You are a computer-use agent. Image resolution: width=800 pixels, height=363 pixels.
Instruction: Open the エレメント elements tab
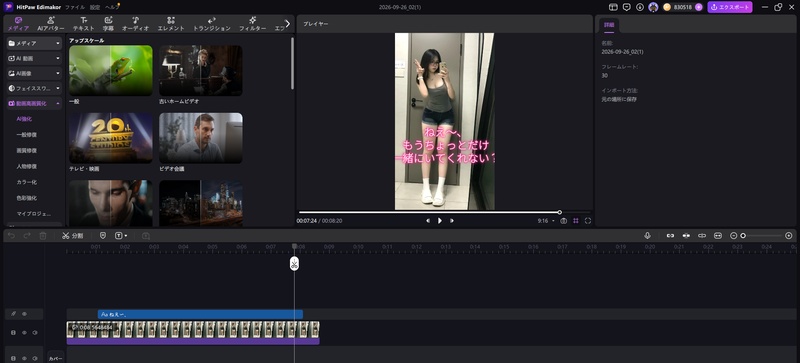171,24
